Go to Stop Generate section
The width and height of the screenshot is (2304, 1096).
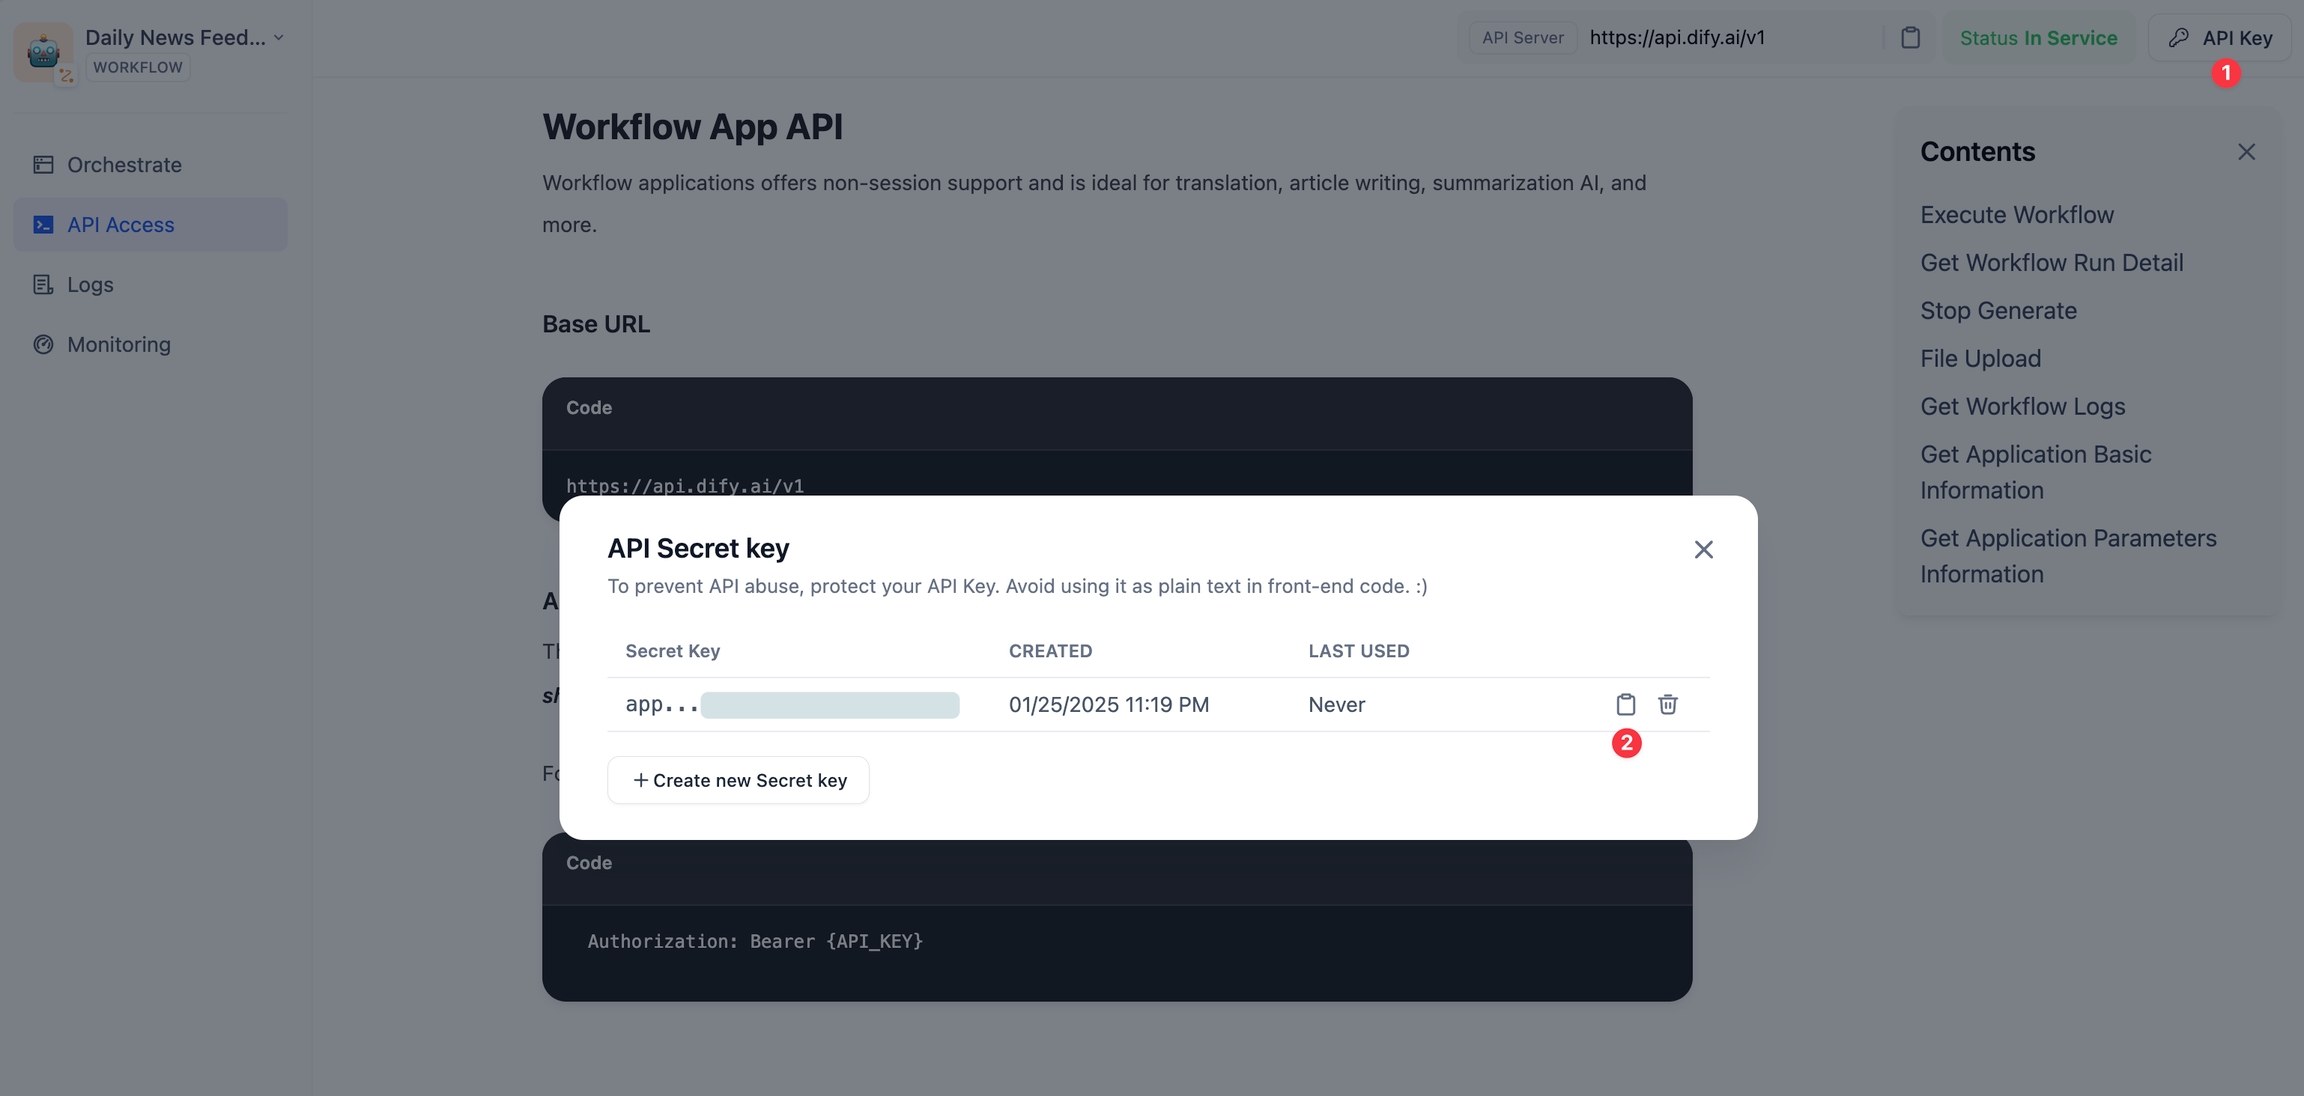point(1997,310)
